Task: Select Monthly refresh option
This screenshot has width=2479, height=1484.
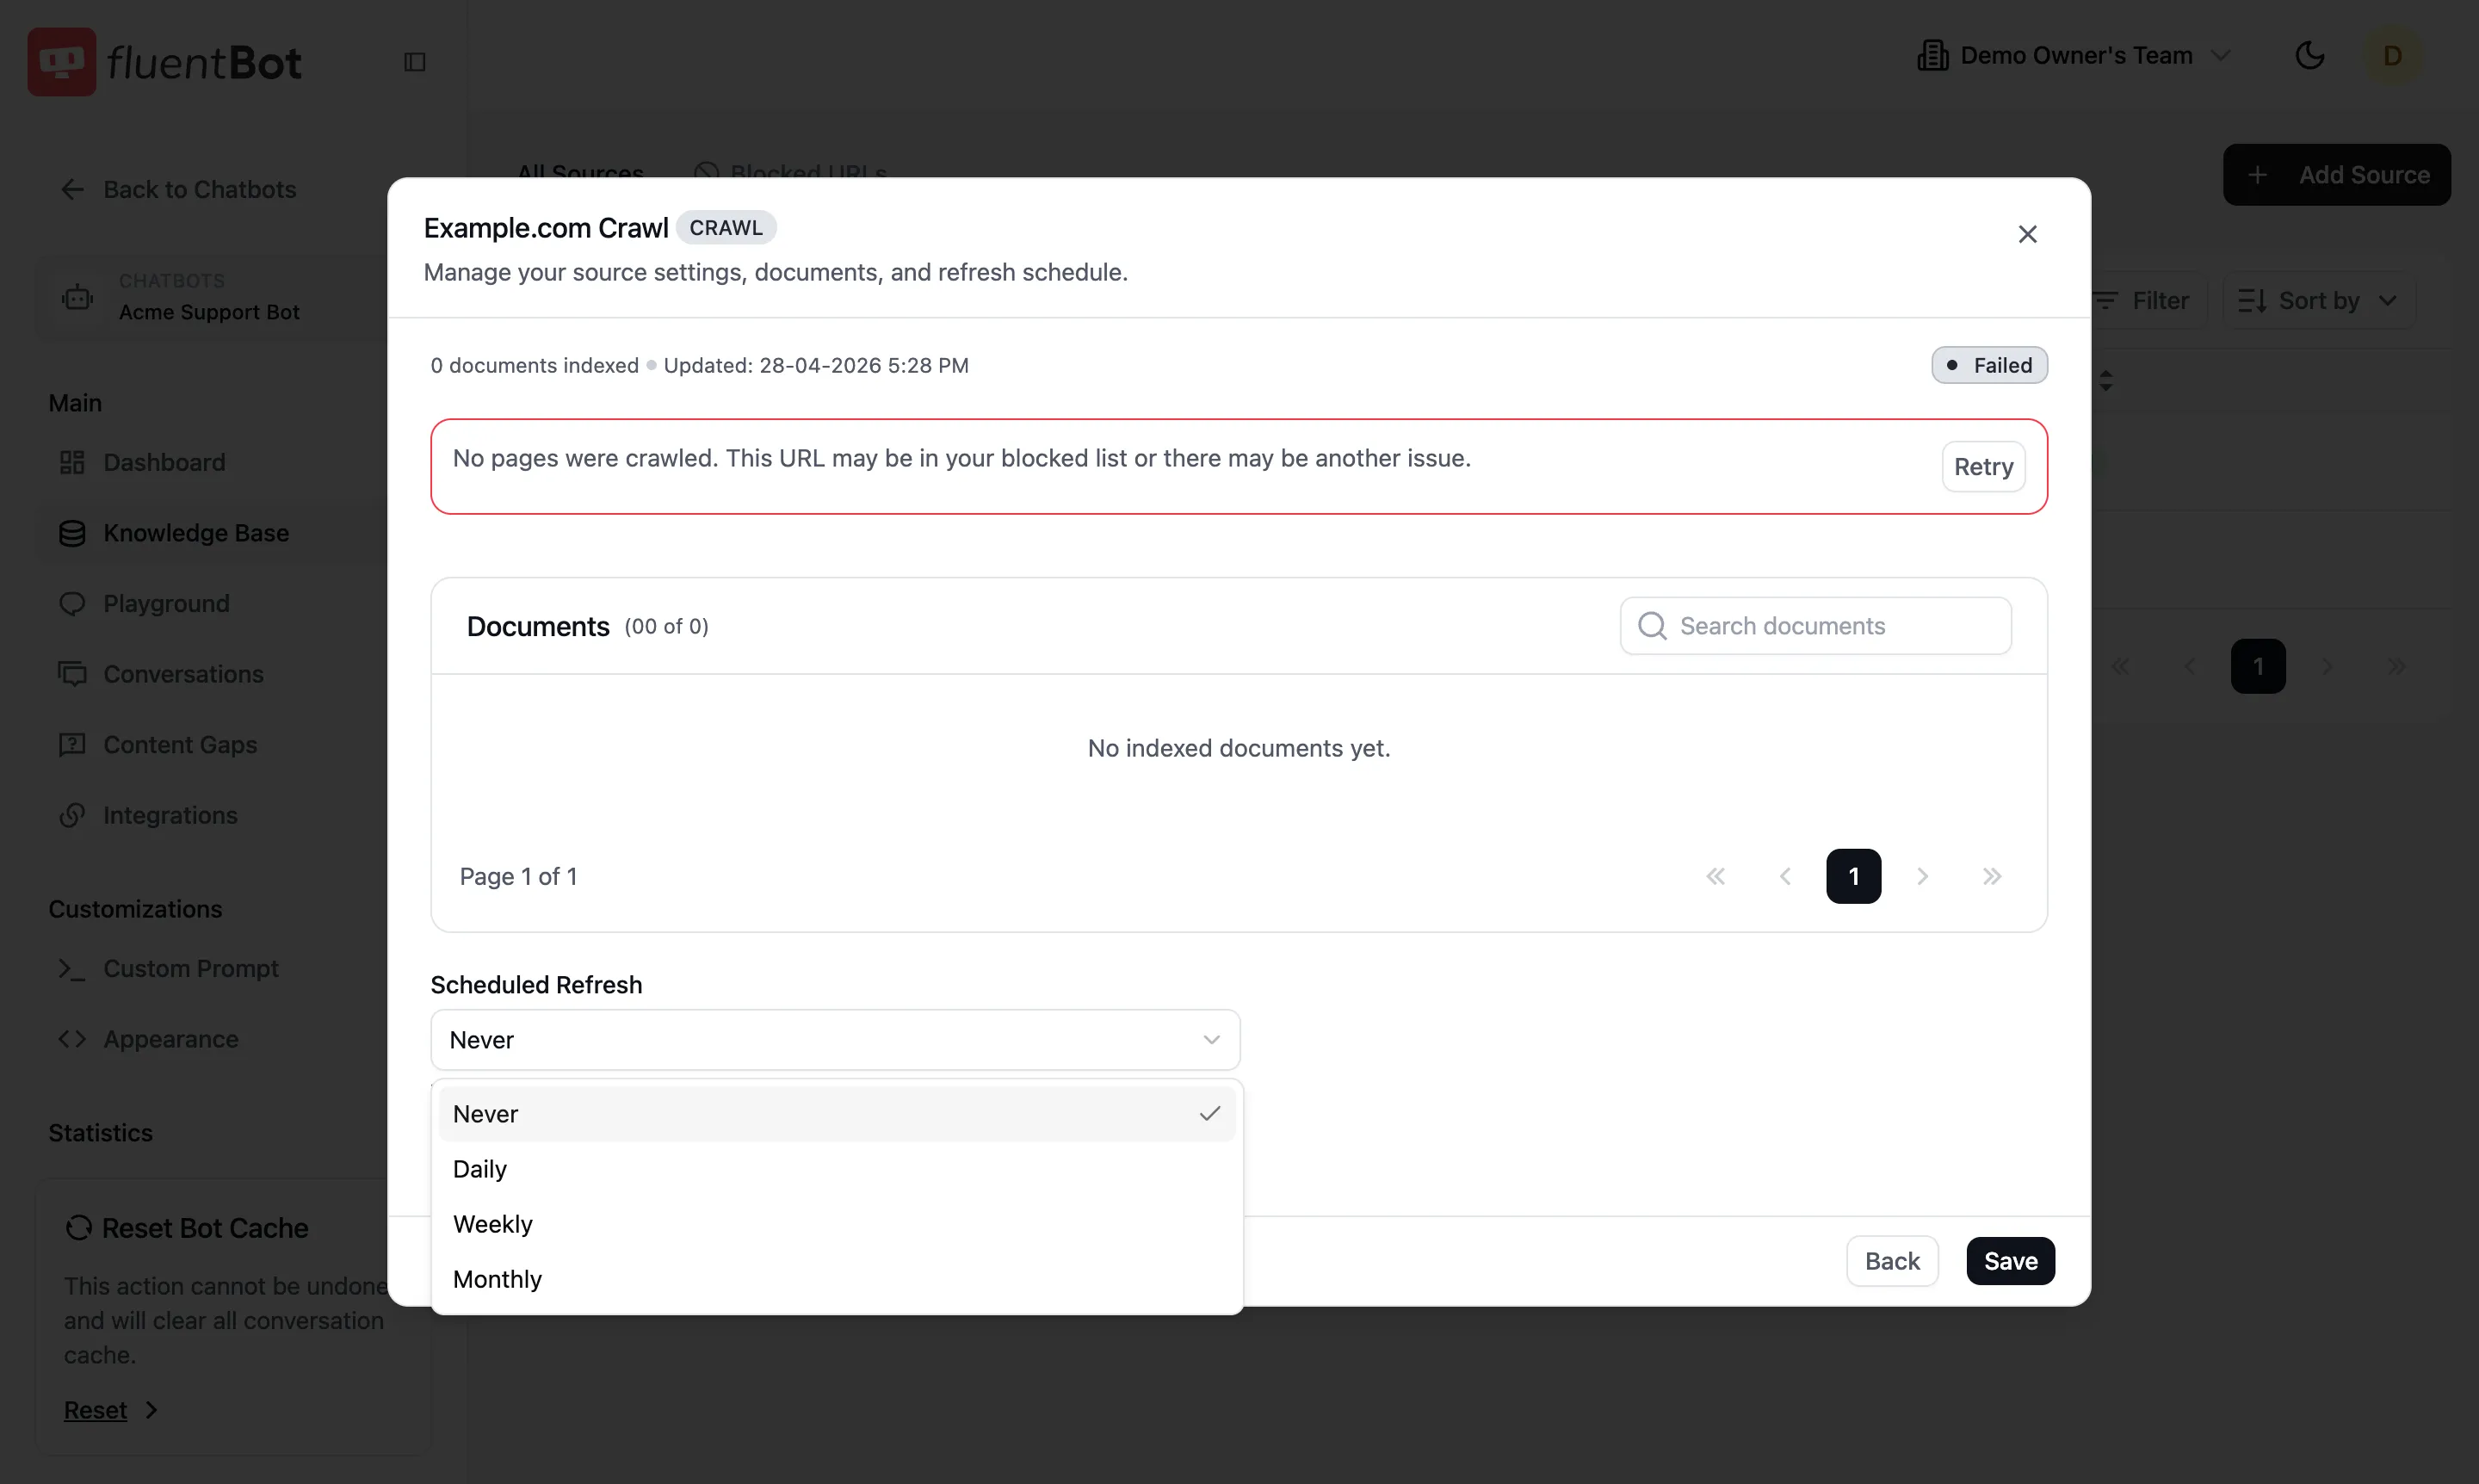Action: pos(837,1279)
